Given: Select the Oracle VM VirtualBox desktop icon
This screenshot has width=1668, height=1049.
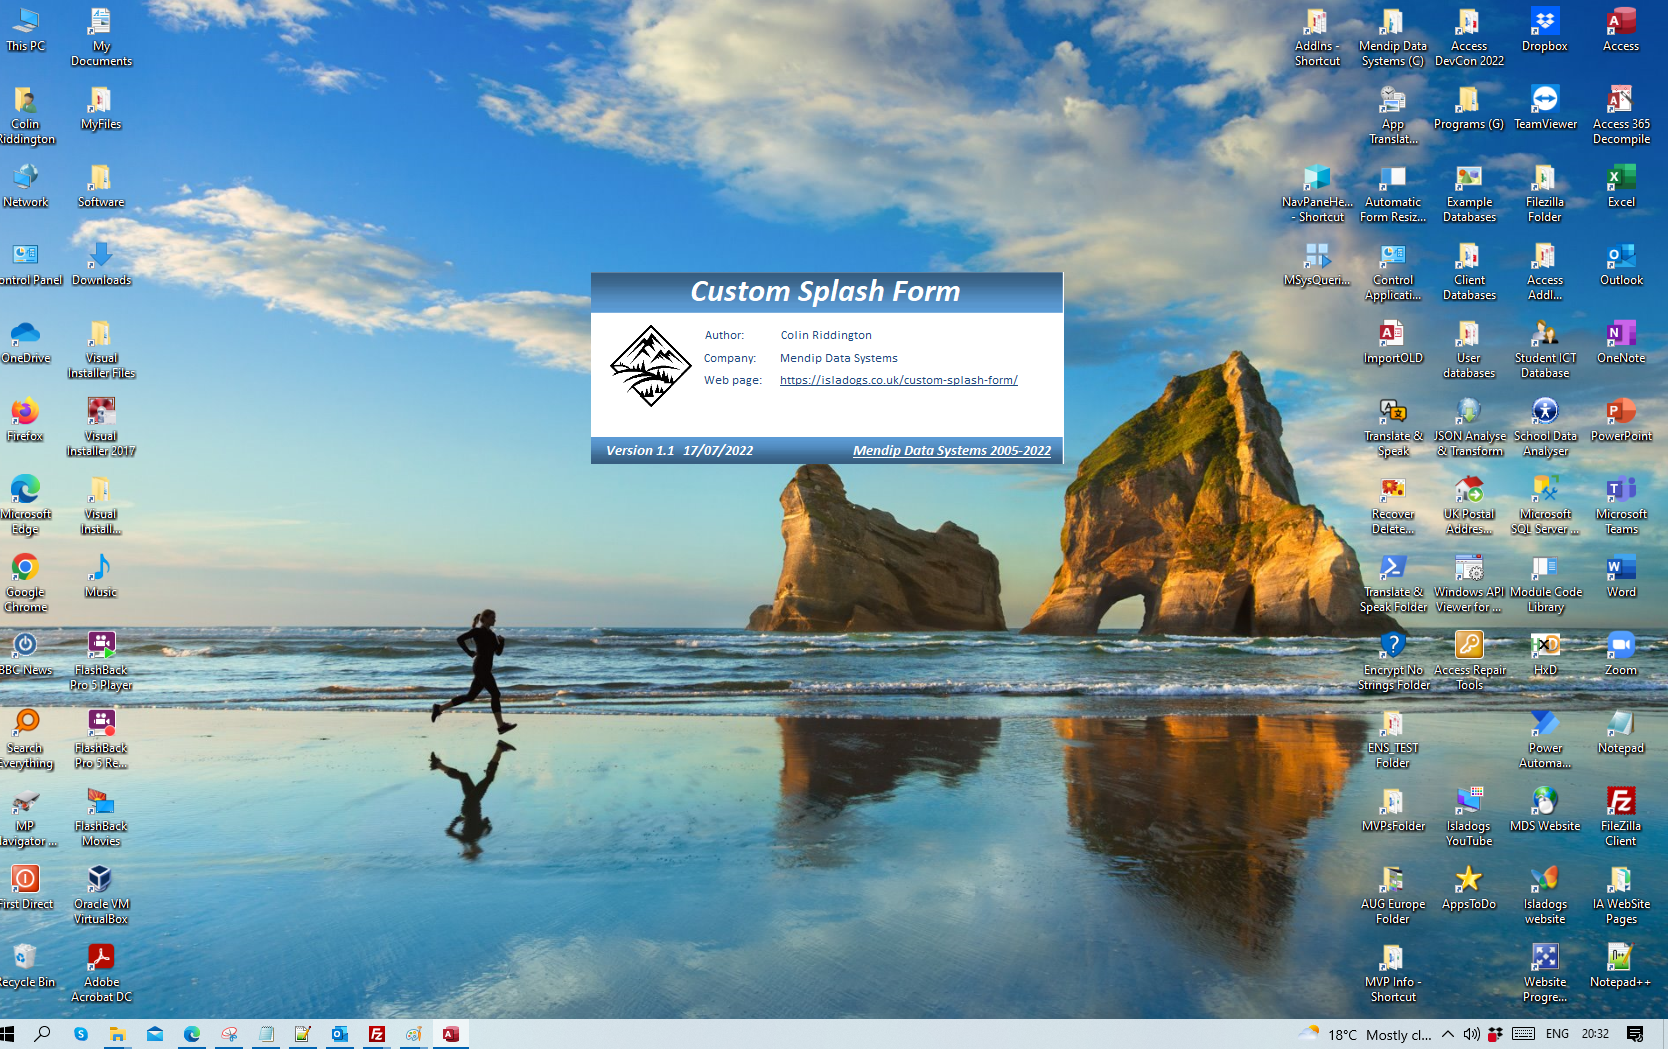Looking at the screenshot, I should pos(101,895).
